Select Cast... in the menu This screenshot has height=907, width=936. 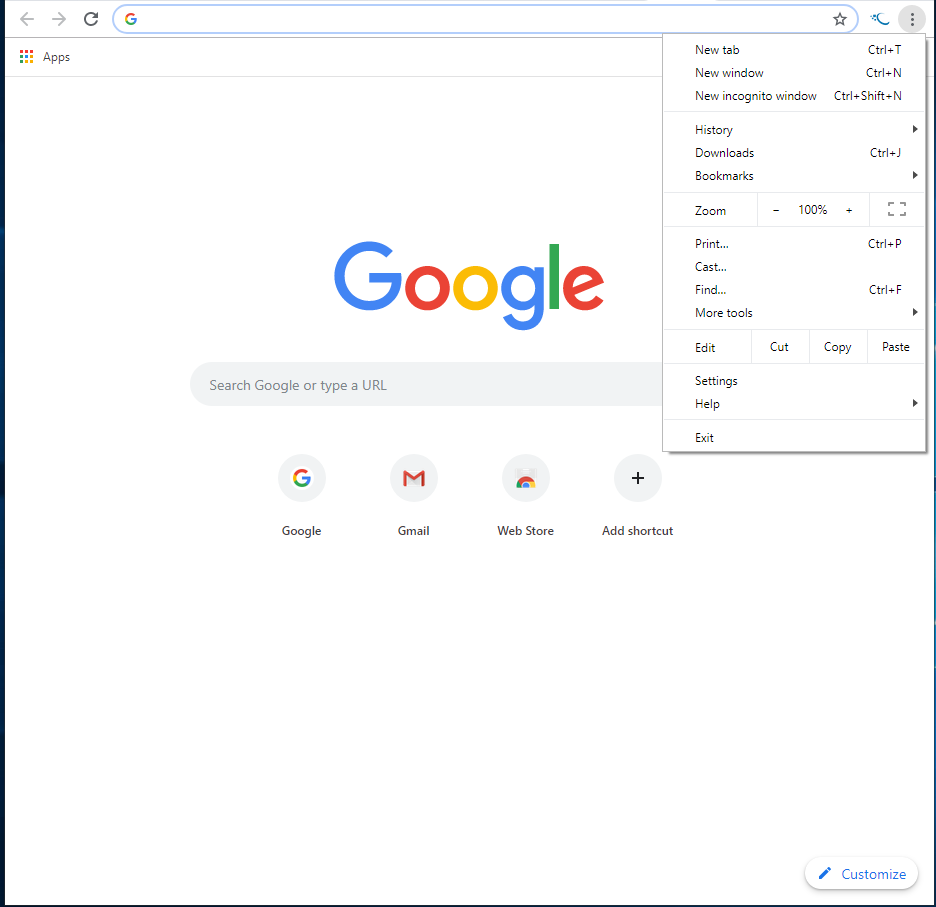pyautogui.click(x=794, y=267)
